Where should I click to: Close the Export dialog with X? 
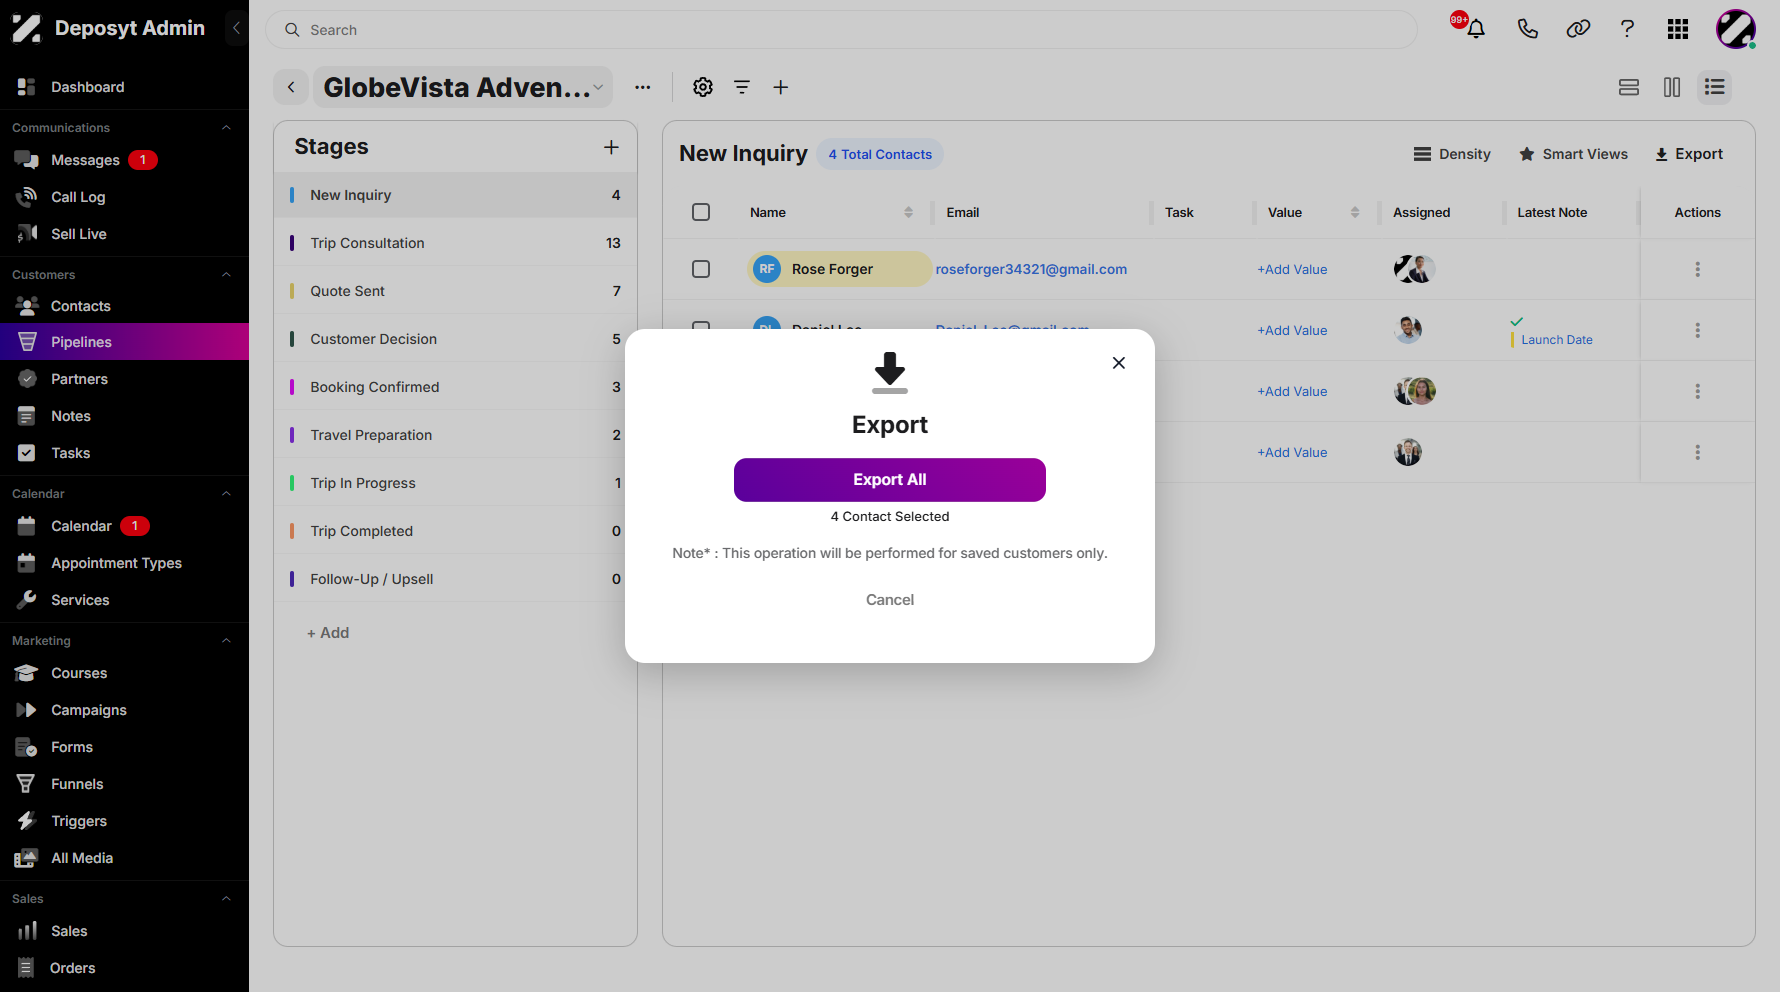[1119, 363]
